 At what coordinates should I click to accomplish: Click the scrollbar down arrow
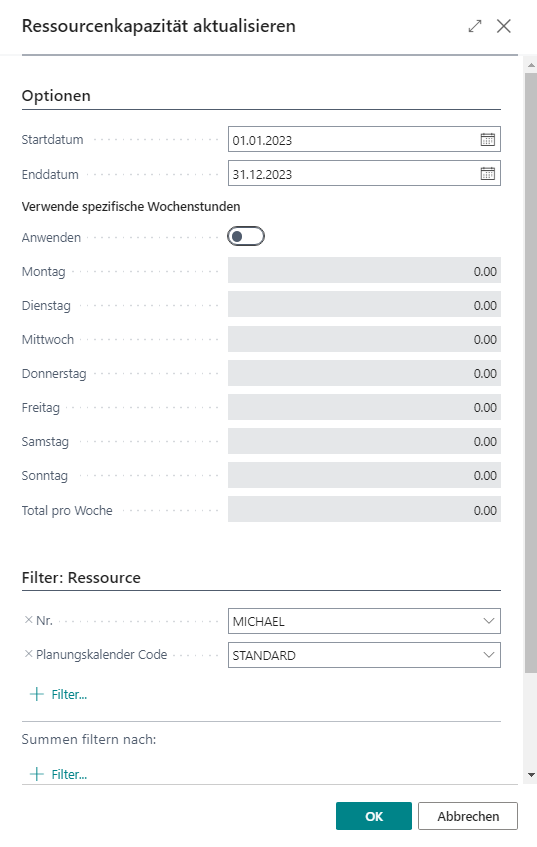[x=531, y=775]
